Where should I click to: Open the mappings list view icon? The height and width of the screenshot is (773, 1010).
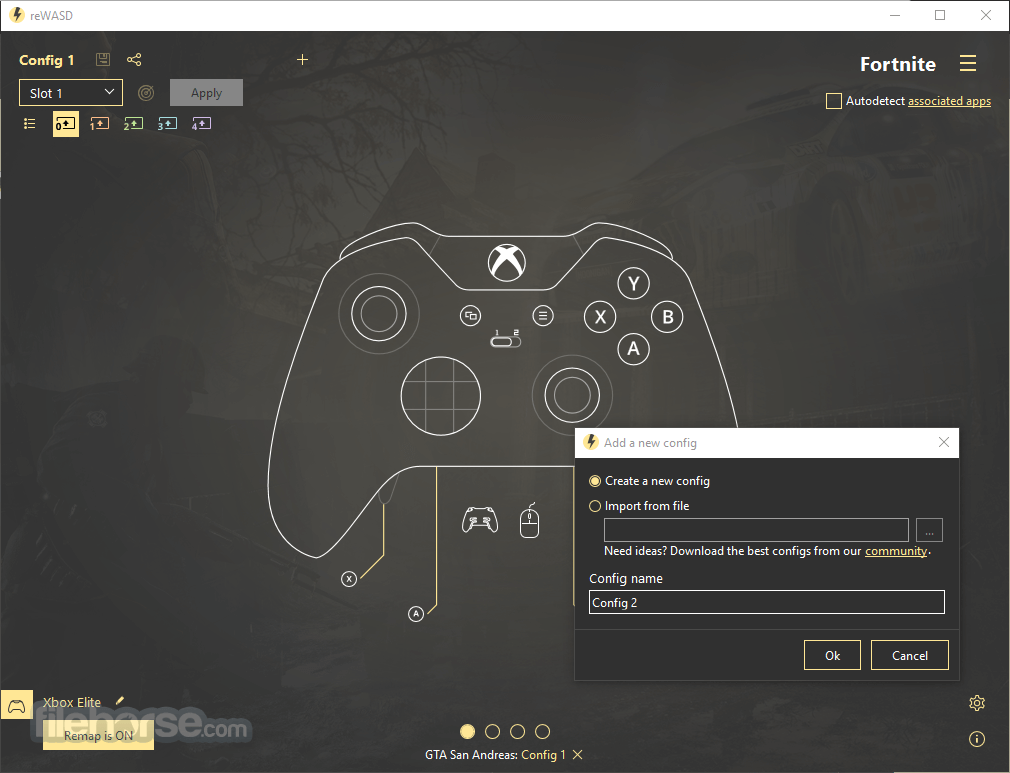coord(30,123)
